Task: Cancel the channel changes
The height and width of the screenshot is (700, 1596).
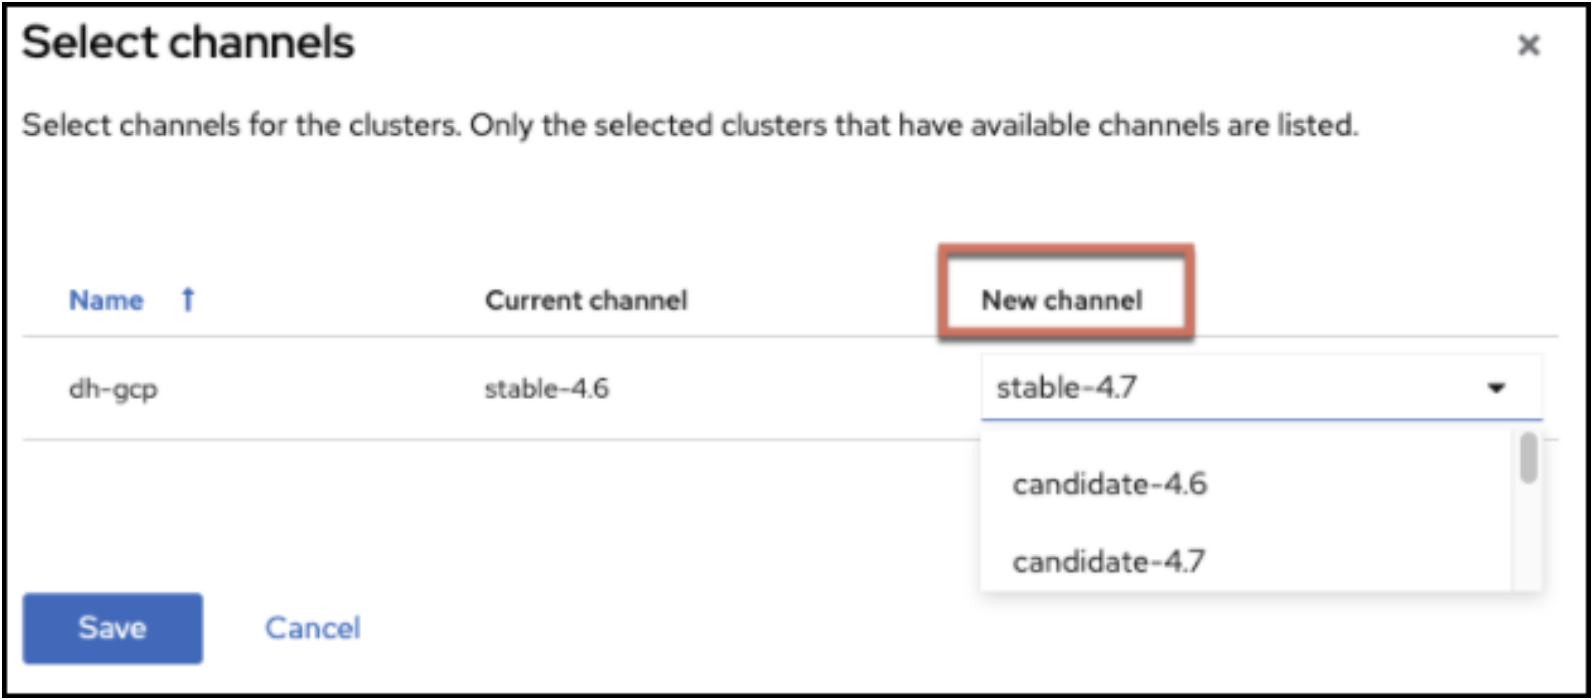Action: (312, 628)
